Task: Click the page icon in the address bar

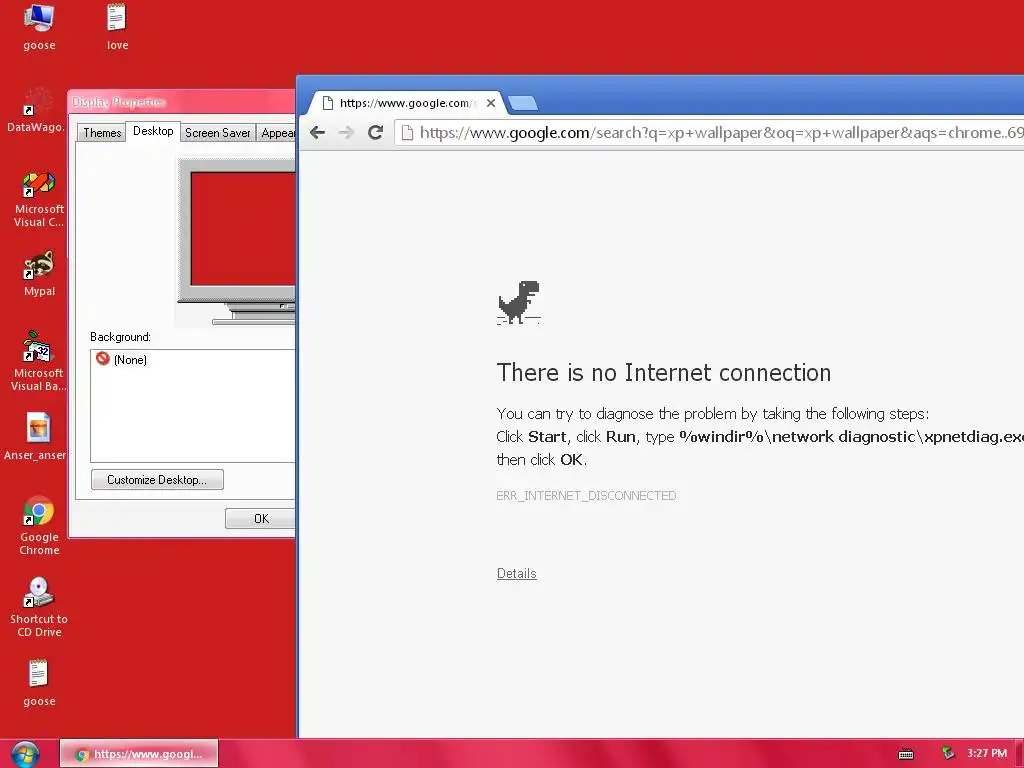Action: click(x=407, y=133)
